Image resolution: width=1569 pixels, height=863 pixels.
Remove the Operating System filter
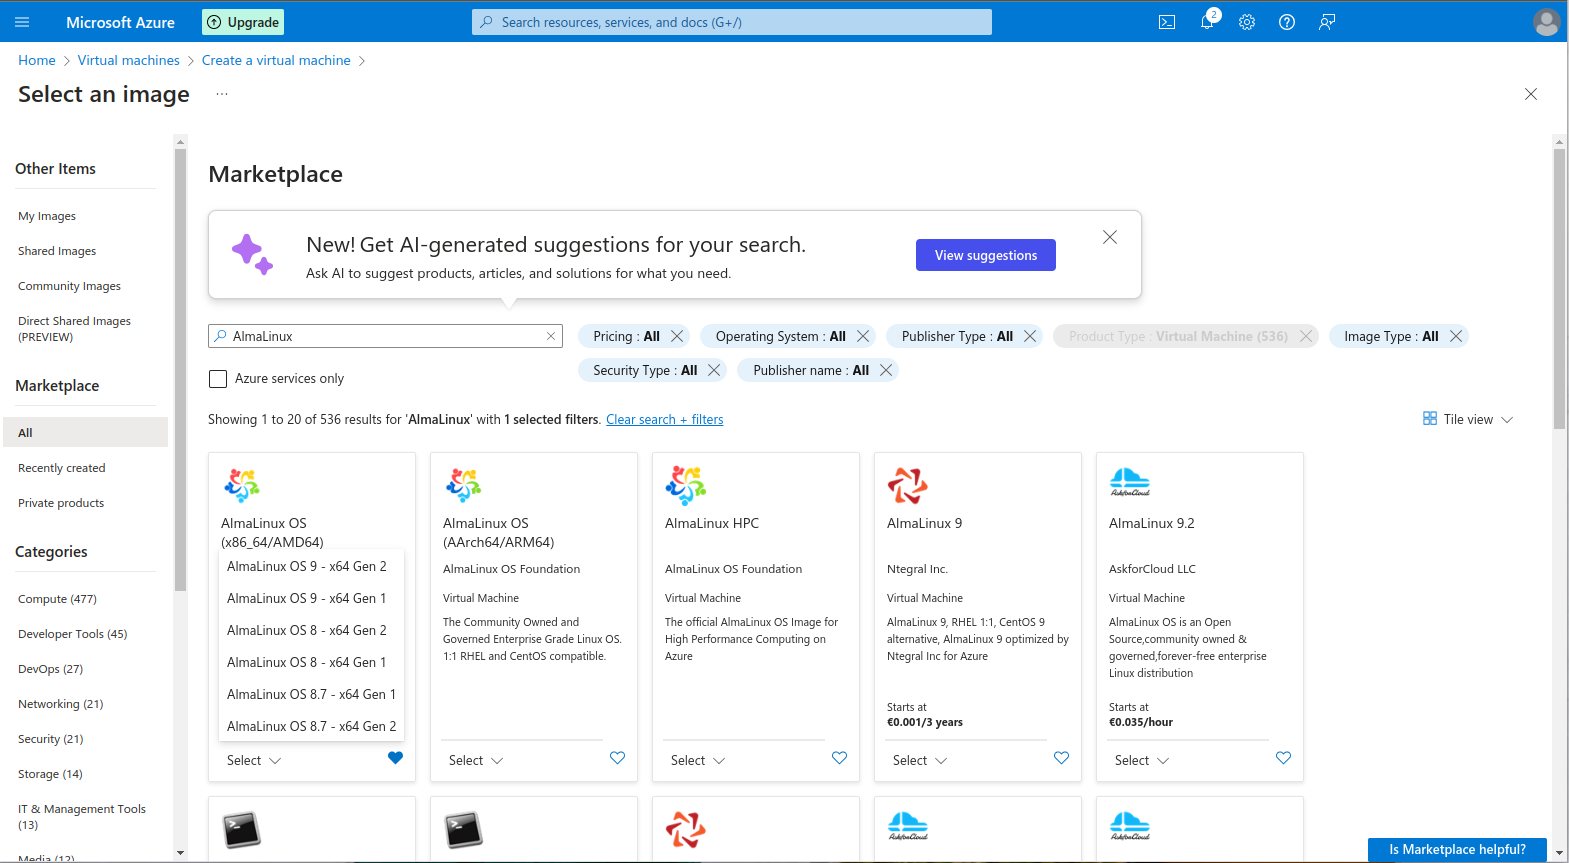(863, 336)
